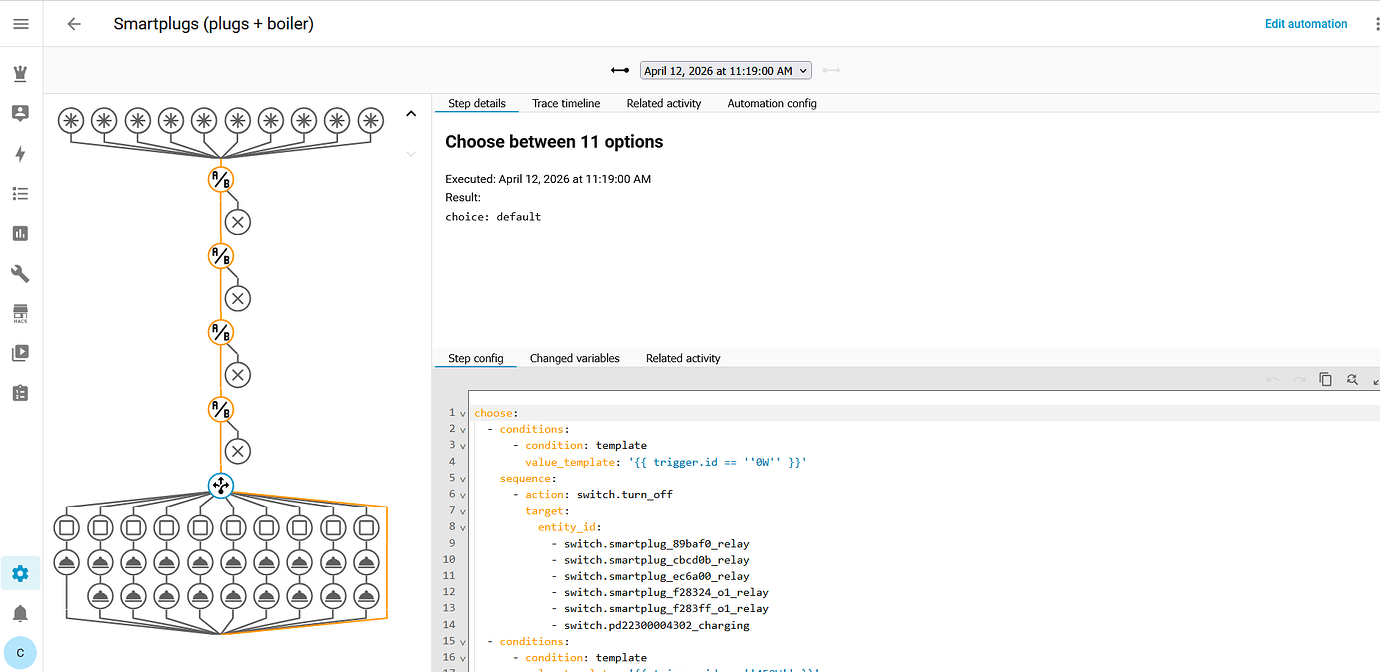Image resolution: width=1380 pixels, height=672 pixels.
Task: Open the Media play sidebar icon
Action: 20,353
